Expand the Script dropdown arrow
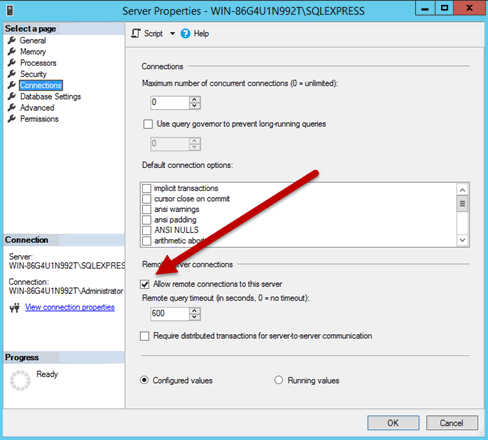The image size is (488, 440). coord(172,34)
